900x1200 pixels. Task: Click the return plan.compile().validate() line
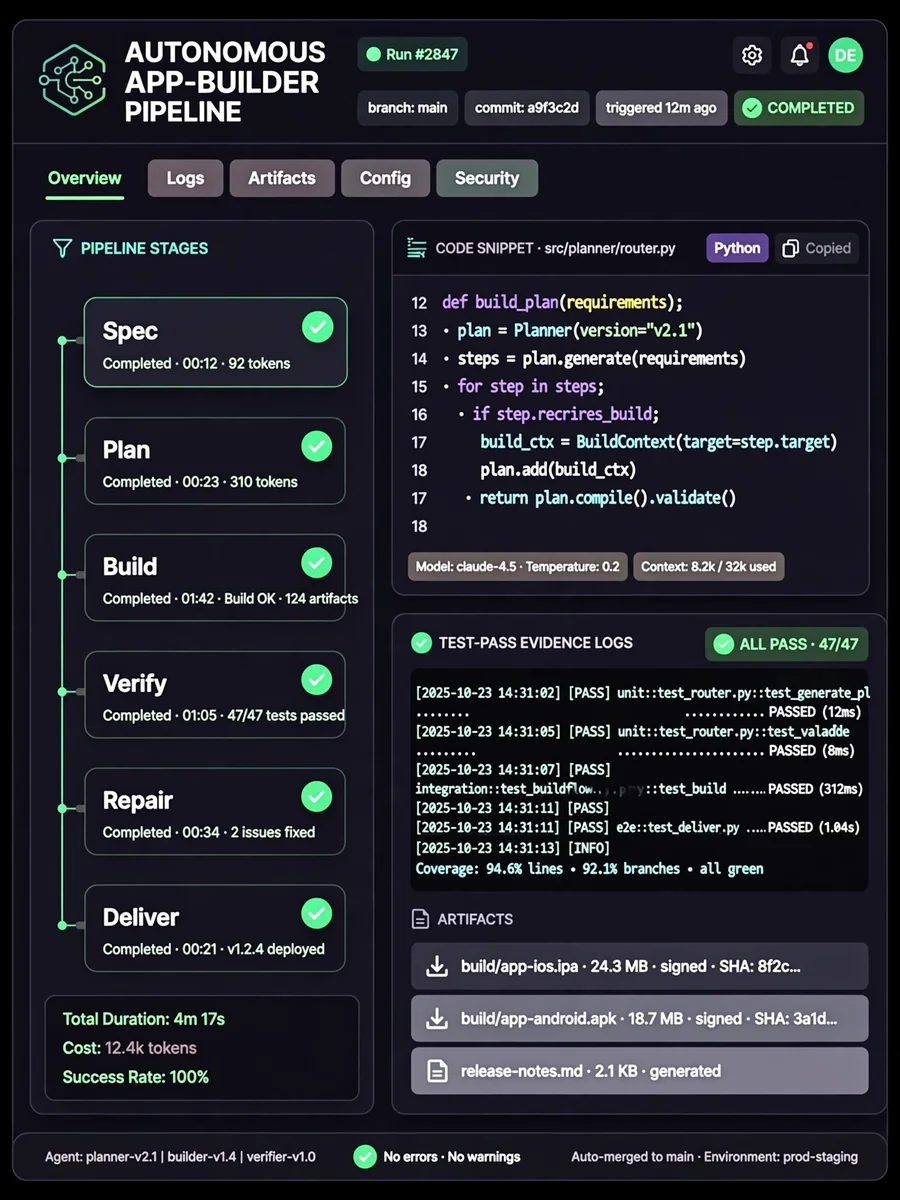[x=608, y=497]
